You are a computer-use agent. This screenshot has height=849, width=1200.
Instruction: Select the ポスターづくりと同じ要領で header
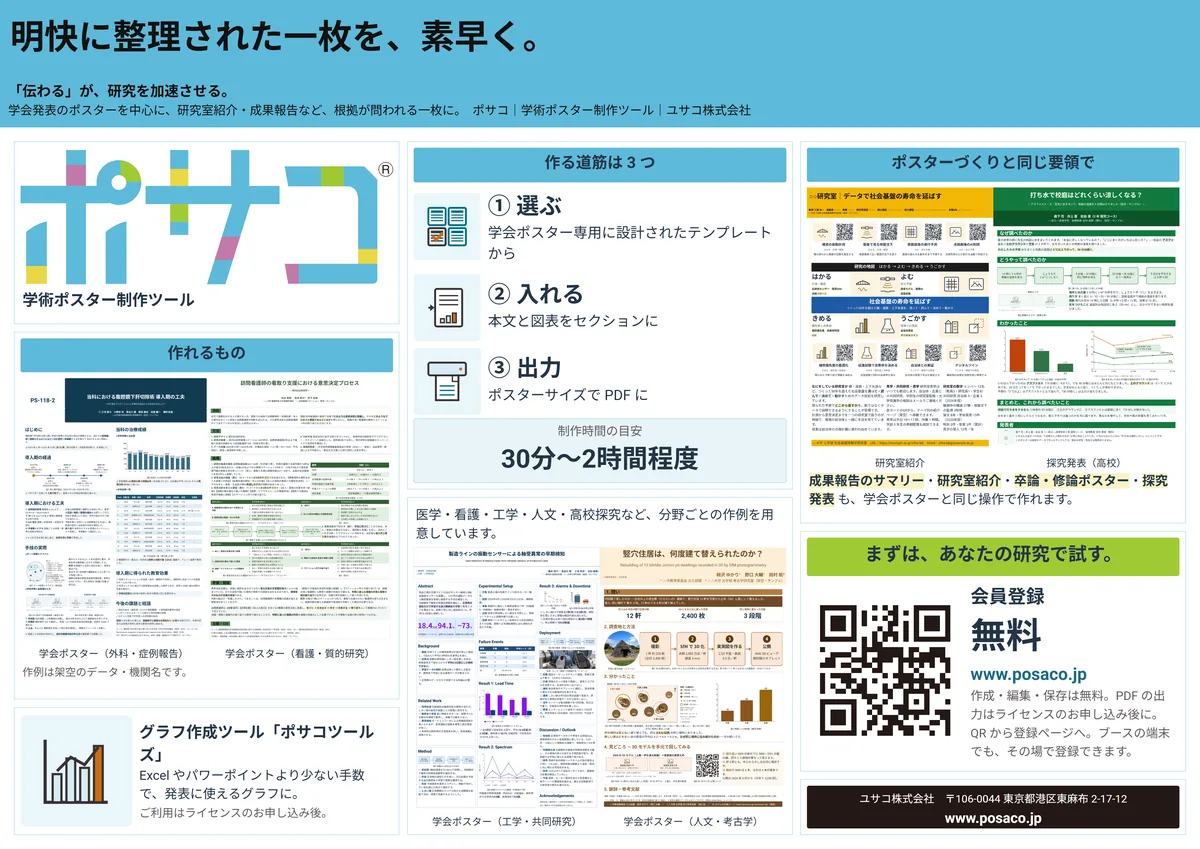tap(993, 163)
